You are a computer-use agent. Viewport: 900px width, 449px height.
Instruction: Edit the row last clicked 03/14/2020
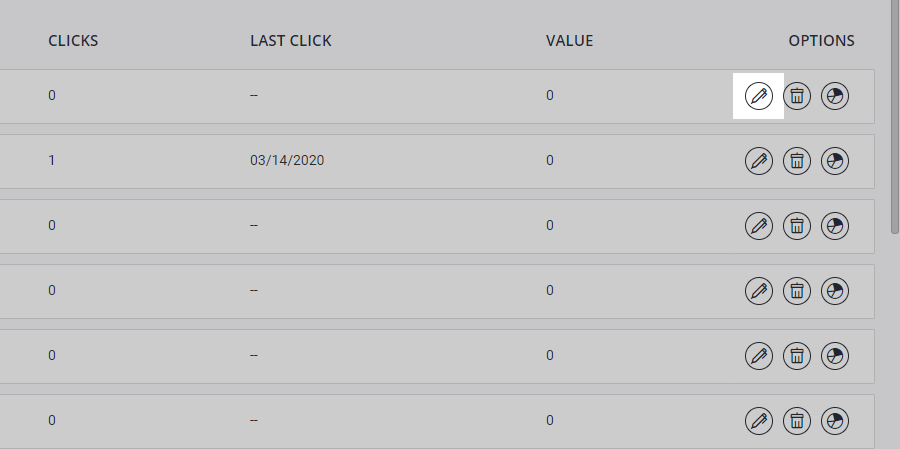[759, 161]
